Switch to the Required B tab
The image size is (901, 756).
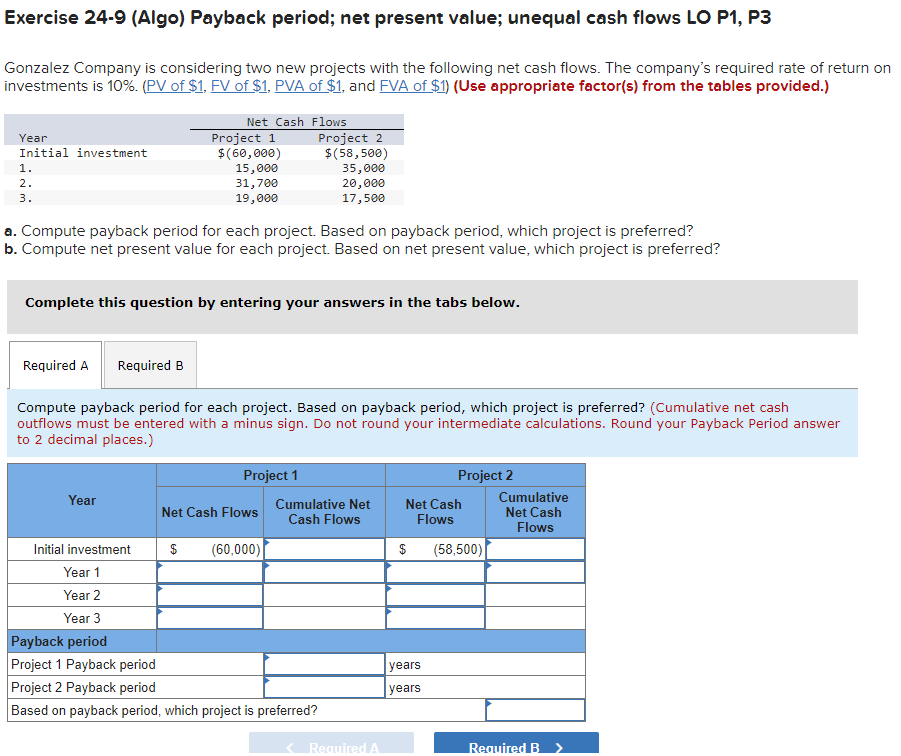pos(149,365)
